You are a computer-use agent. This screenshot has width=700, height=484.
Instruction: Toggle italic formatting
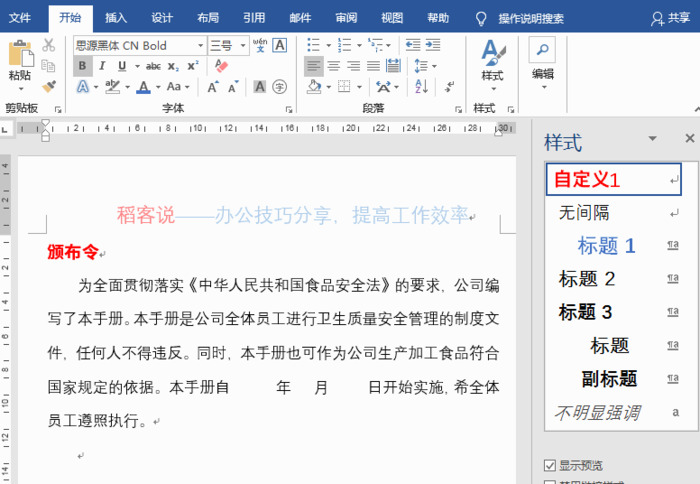102,66
